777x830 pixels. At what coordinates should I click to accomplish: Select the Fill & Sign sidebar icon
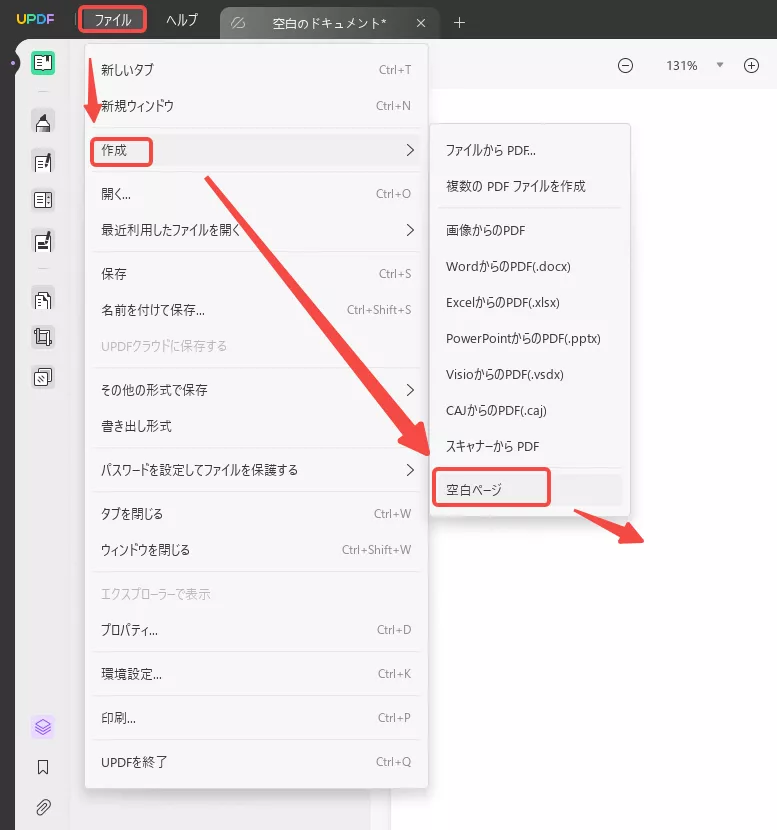tap(43, 241)
